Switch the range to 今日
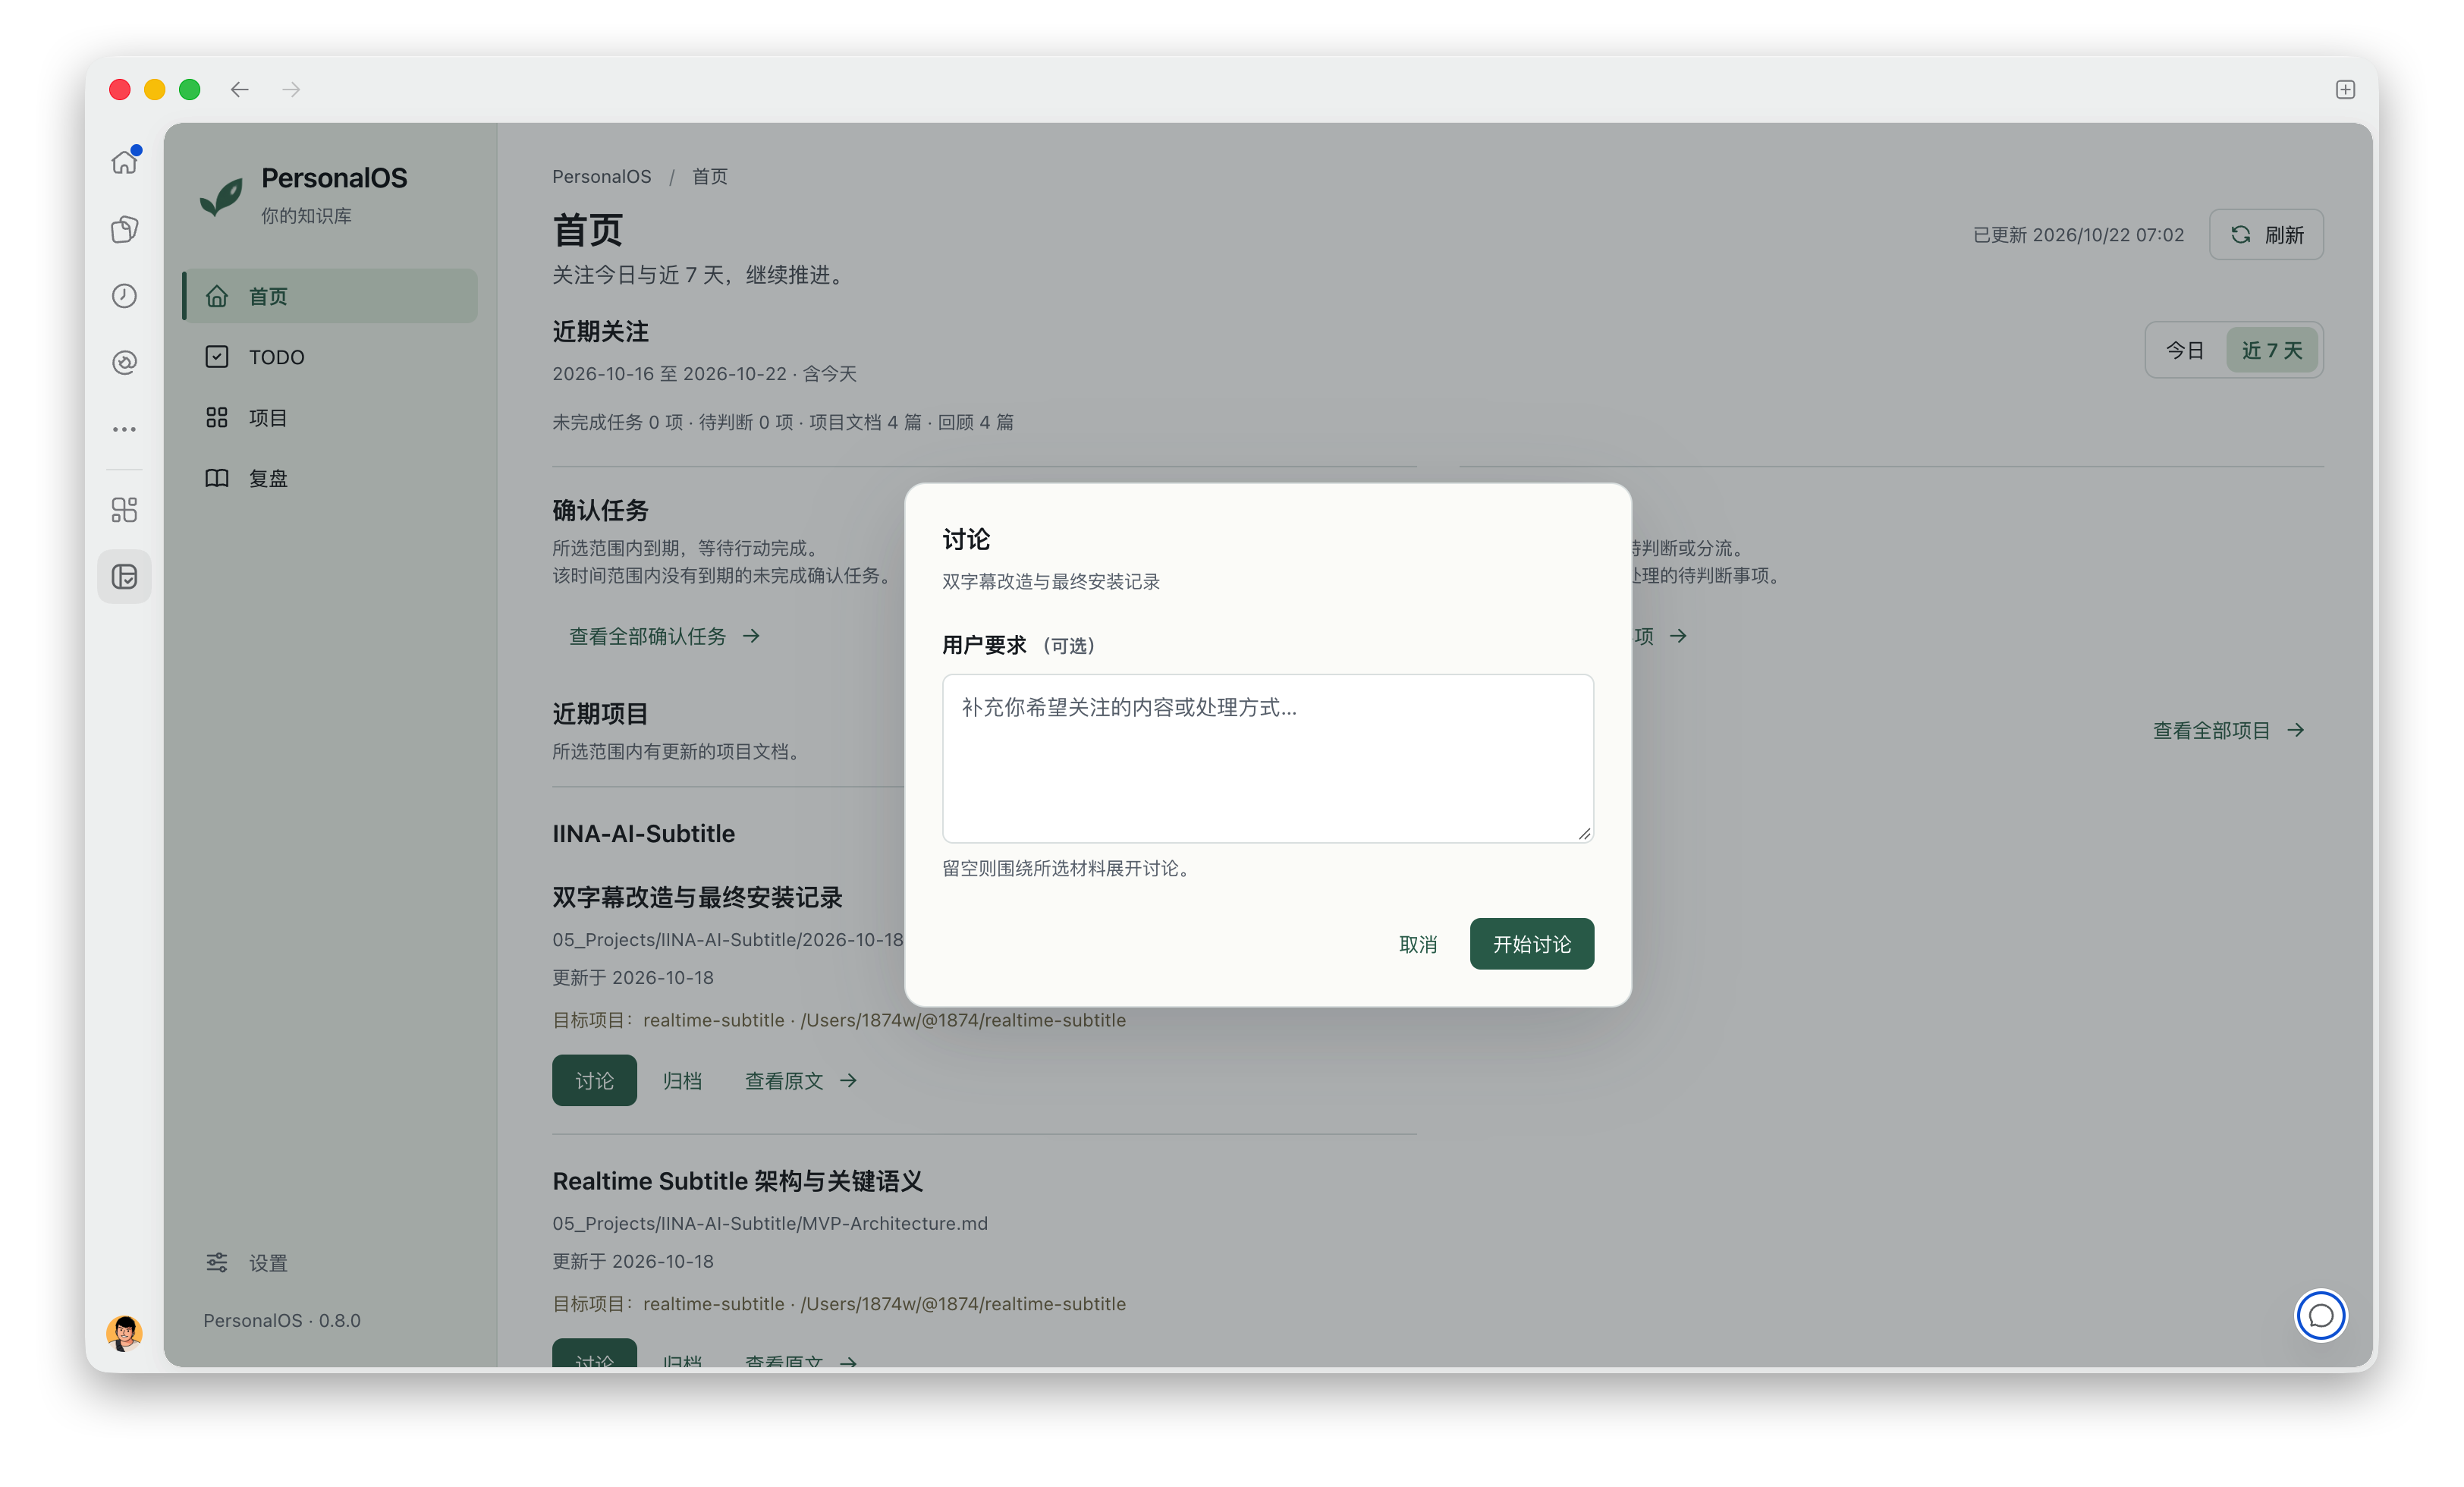 2185,351
